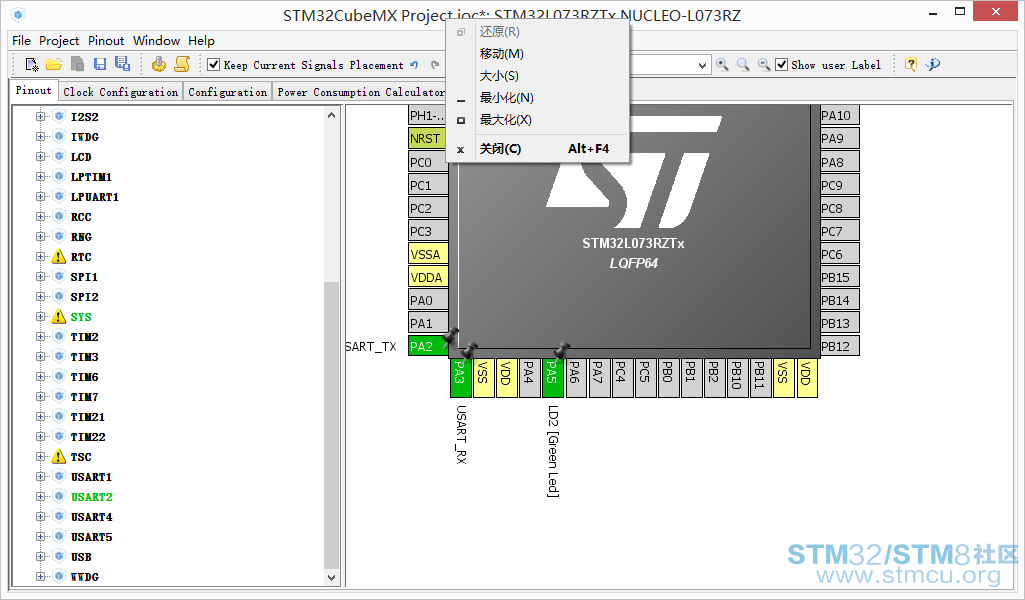This screenshot has width=1025, height=600.
Task: Expand the TIM21 tree node
Action: 41,417
